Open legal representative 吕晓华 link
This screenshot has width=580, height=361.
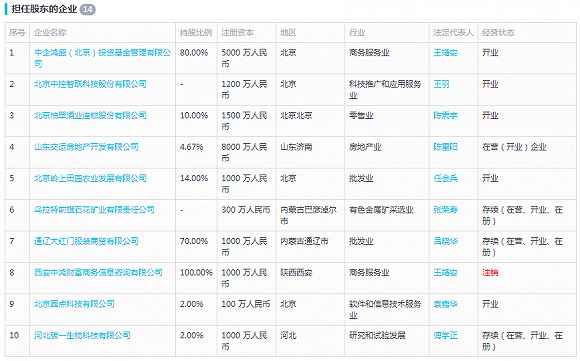(x=445, y=241)
